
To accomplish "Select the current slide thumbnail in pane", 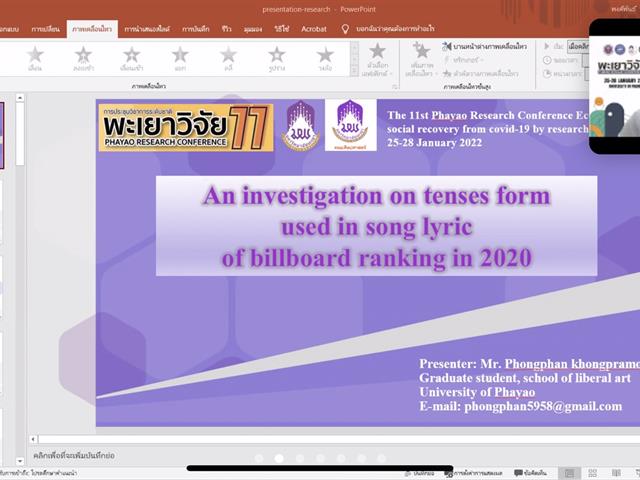I will tap(2, 136).
